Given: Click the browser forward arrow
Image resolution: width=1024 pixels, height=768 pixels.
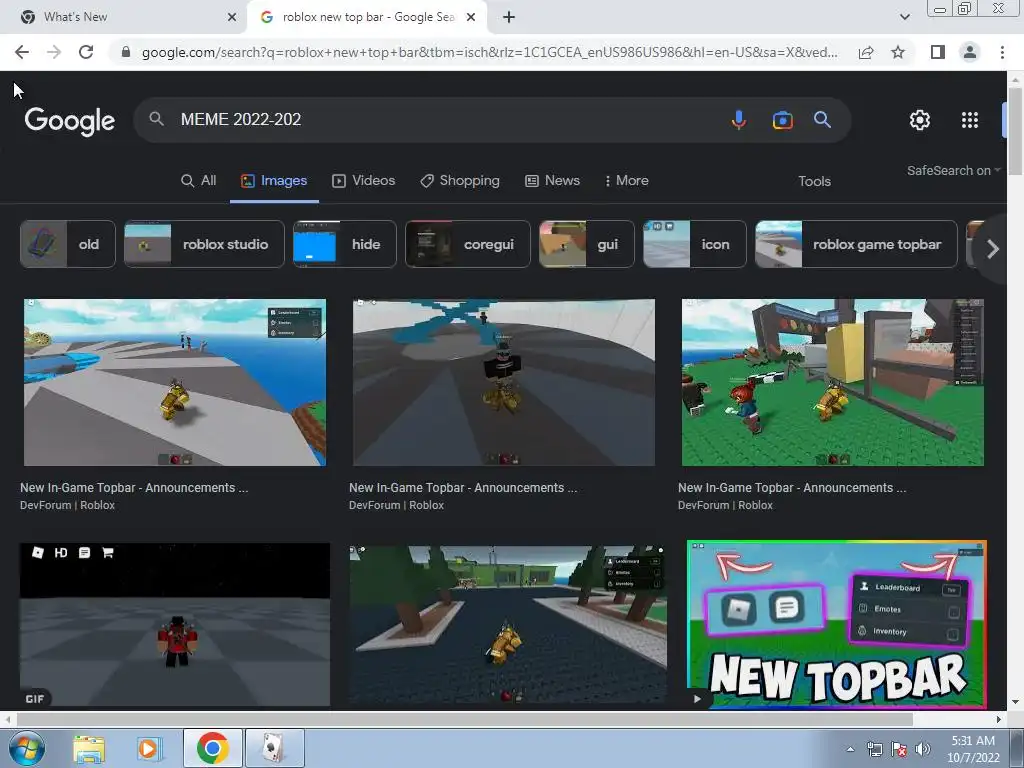Looking at the screenshot, I should (x=54, y=52).
